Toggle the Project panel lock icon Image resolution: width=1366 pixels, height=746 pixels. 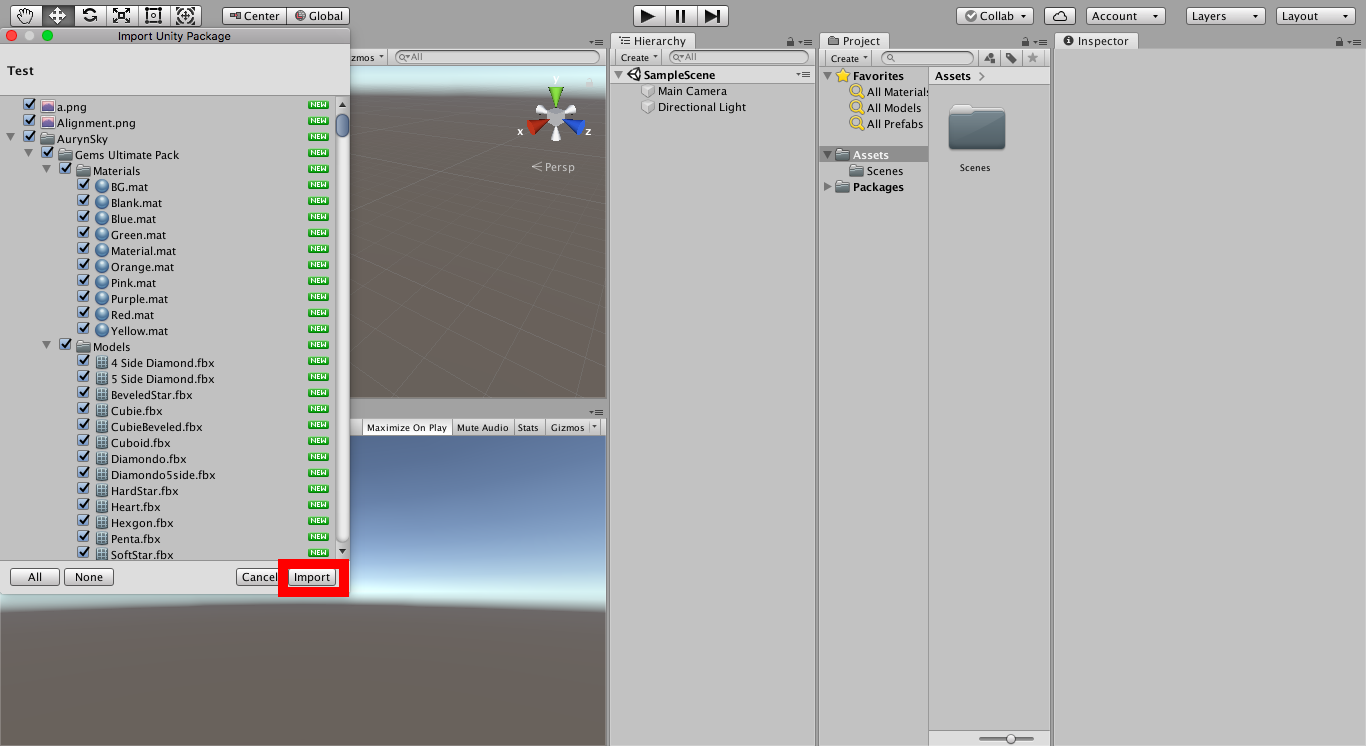pyautogui.click(x=1025, y=42)
